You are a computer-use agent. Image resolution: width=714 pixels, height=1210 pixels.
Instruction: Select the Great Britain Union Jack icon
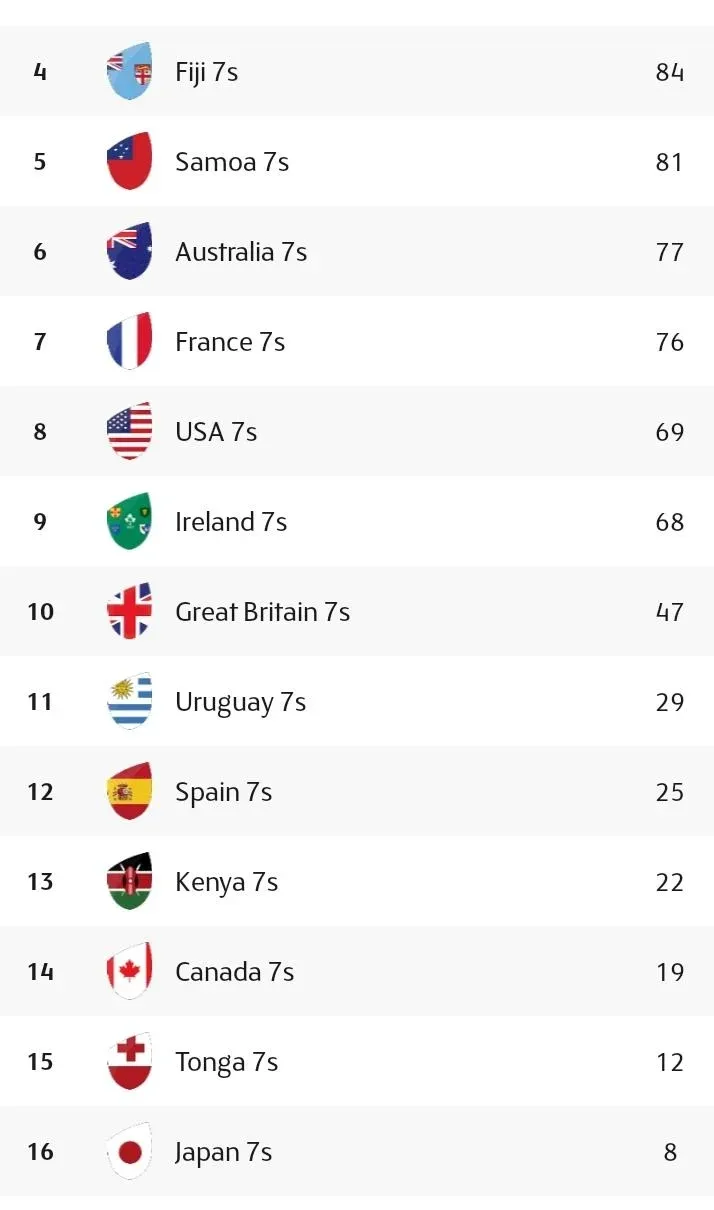tap(130, 612)
